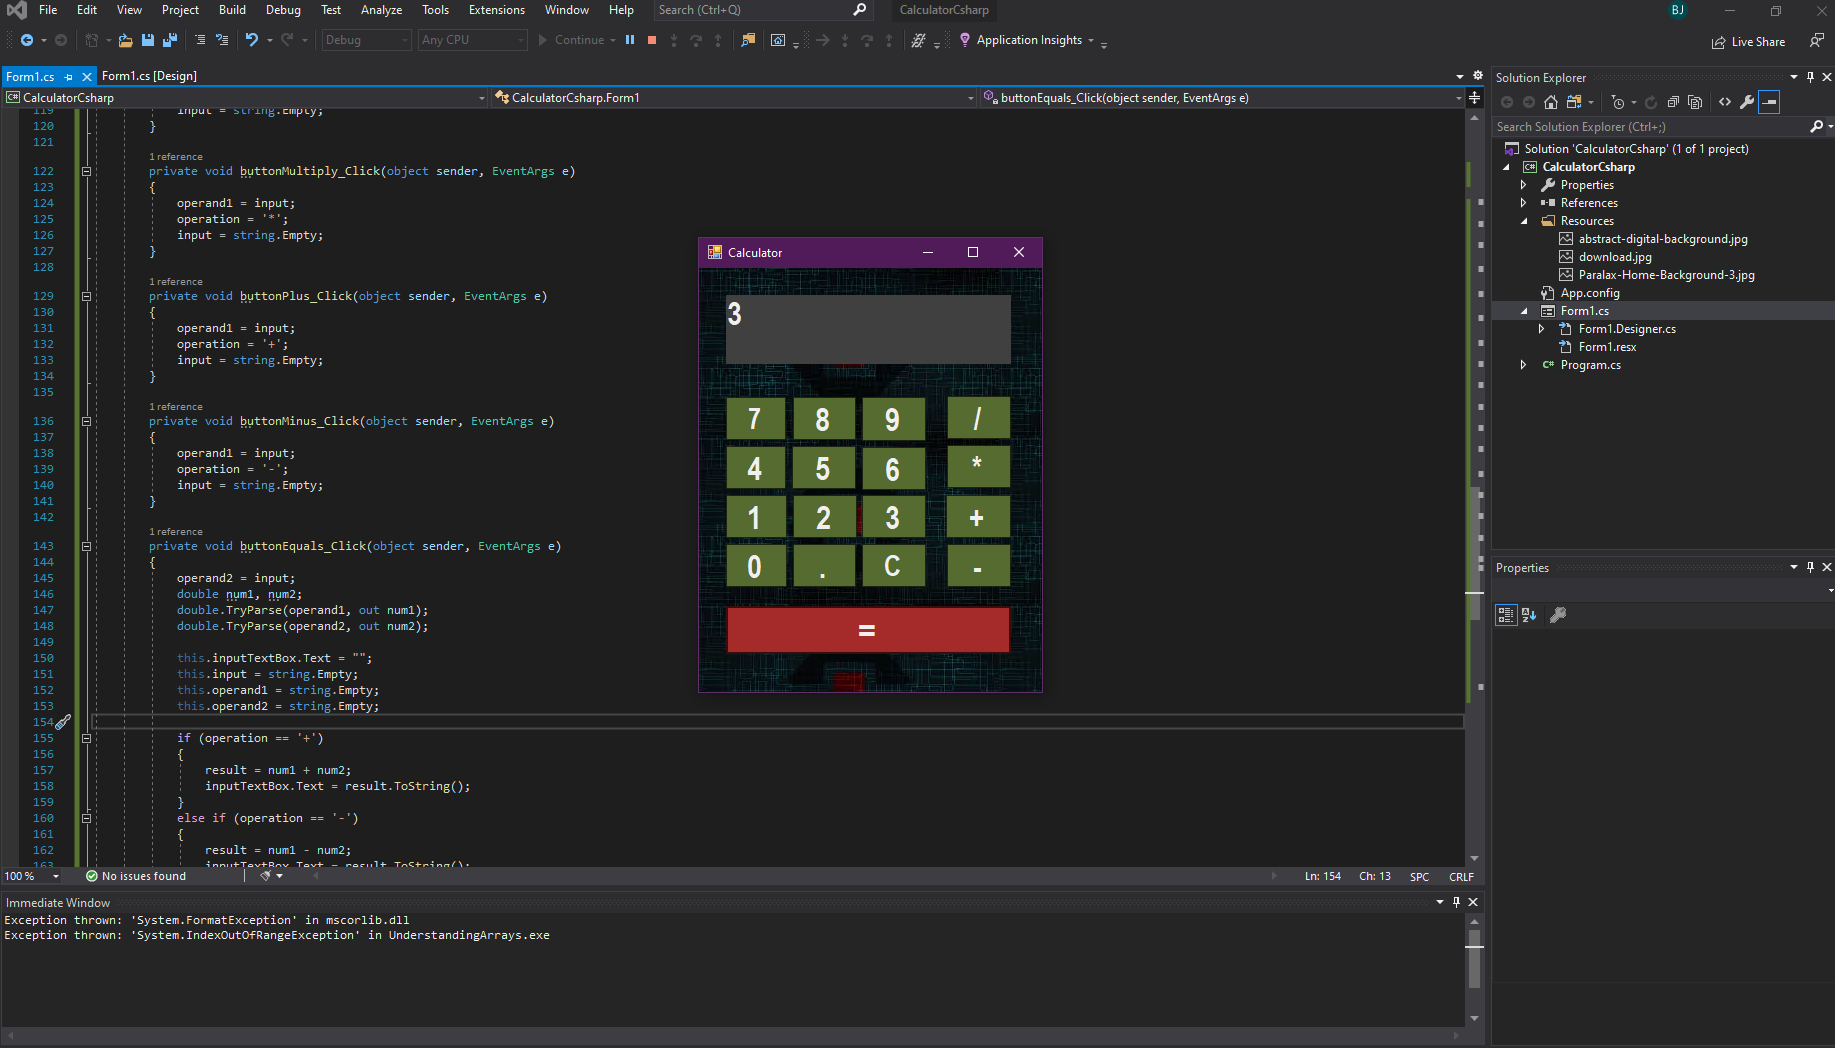The height and width of the screenshot is (1048, 1835).
Task: Select the Step Into debugging icon
Action: pyautogui.click(x=674, y=40)
